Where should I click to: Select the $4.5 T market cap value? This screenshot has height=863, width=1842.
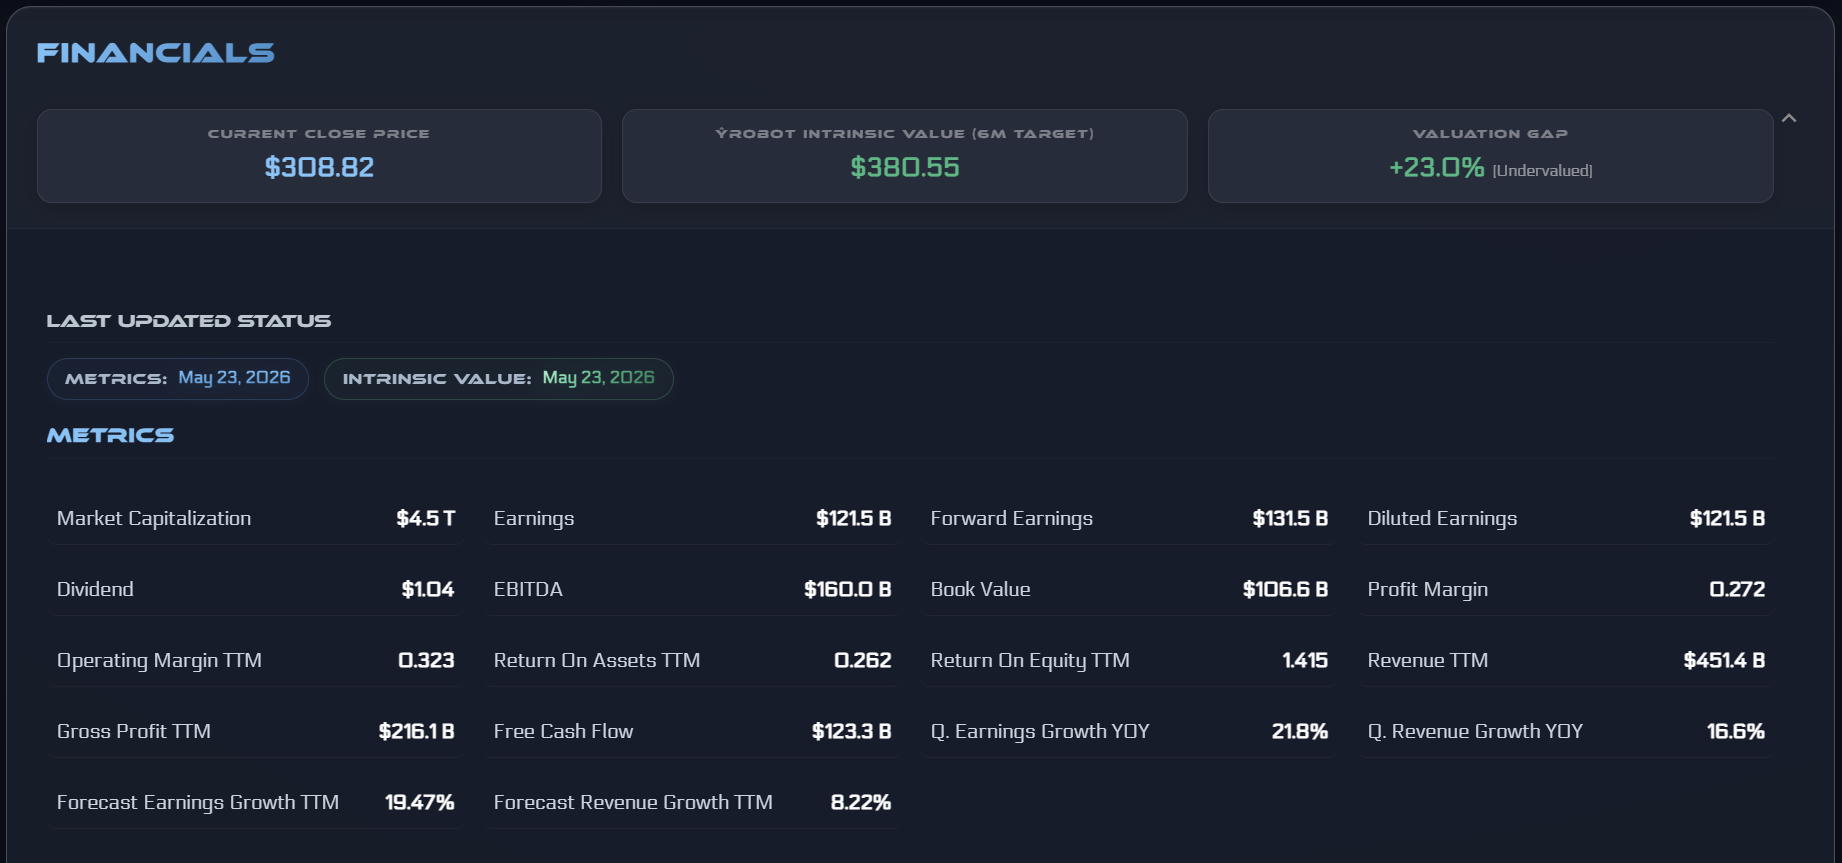click(425, 518)
